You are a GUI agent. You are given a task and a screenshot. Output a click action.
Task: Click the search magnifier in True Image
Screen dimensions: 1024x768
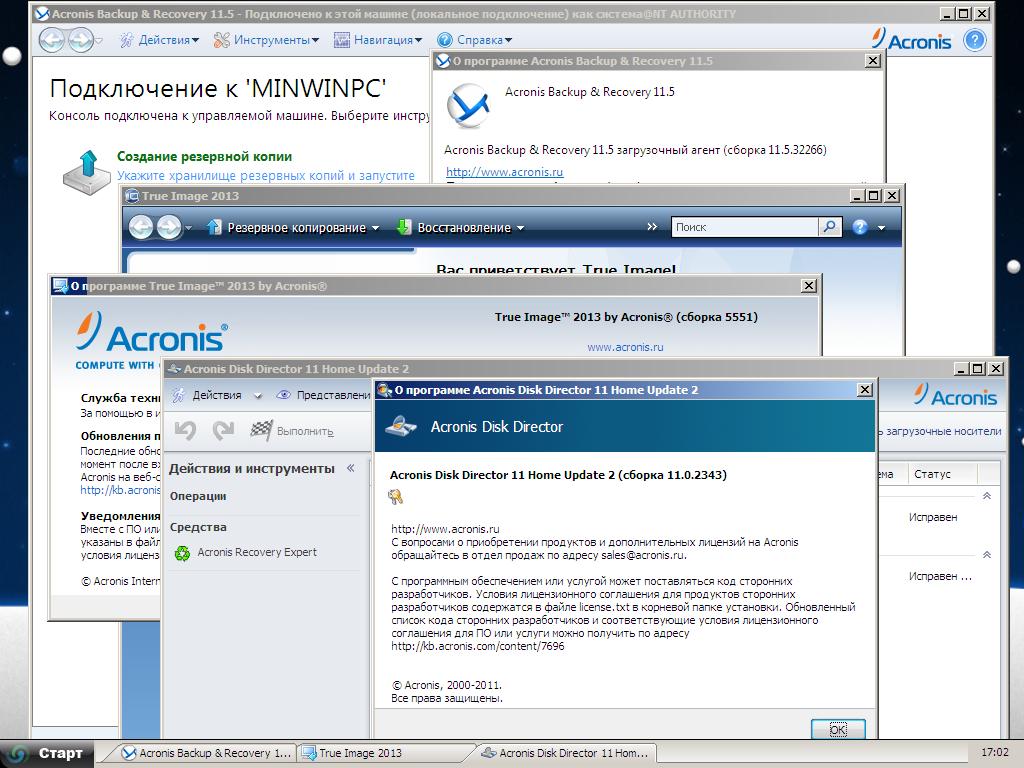click(830, 227)
